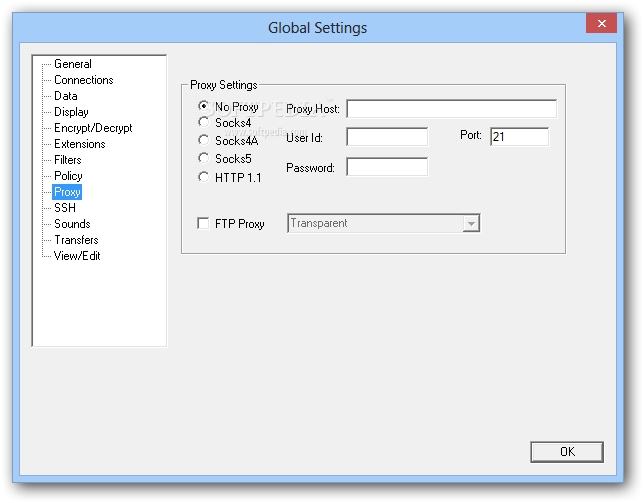644x503 pixels.
Task: Select the highlighted Proxy tree item
Action: point(67,192)
